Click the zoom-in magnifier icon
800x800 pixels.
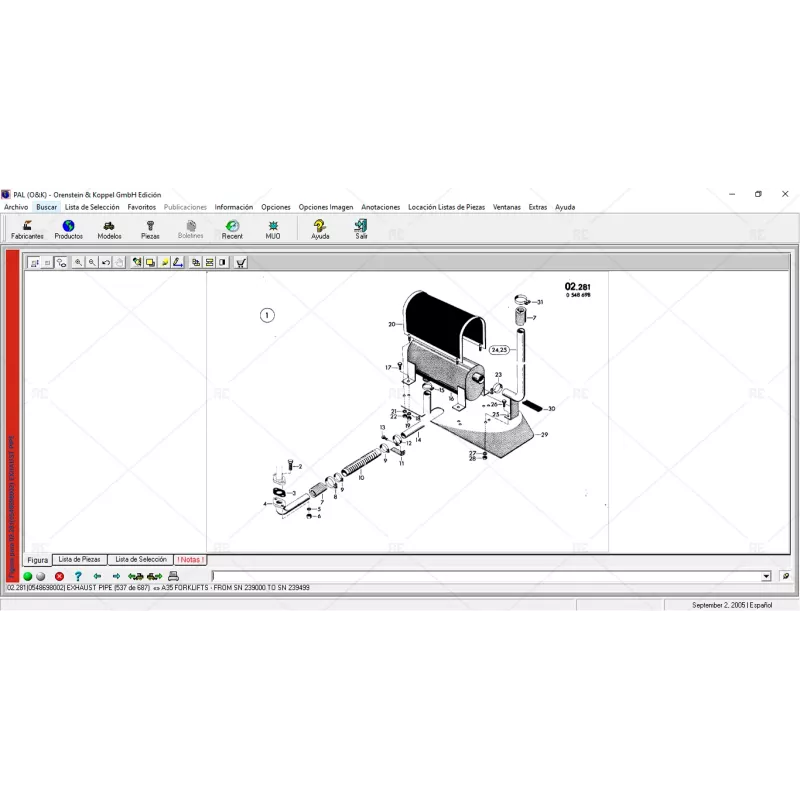pyautogui.click(x=78, y=263)
